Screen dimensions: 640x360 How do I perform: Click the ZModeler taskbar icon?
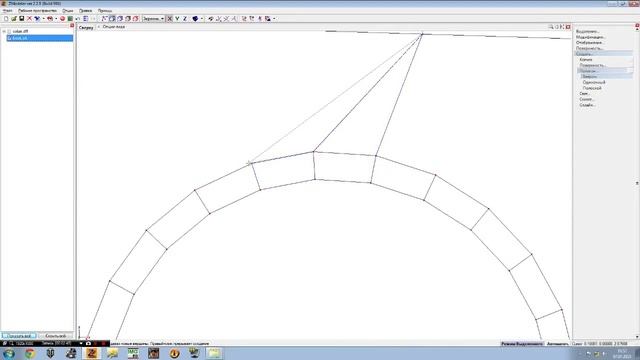click(x=92, y=353)
